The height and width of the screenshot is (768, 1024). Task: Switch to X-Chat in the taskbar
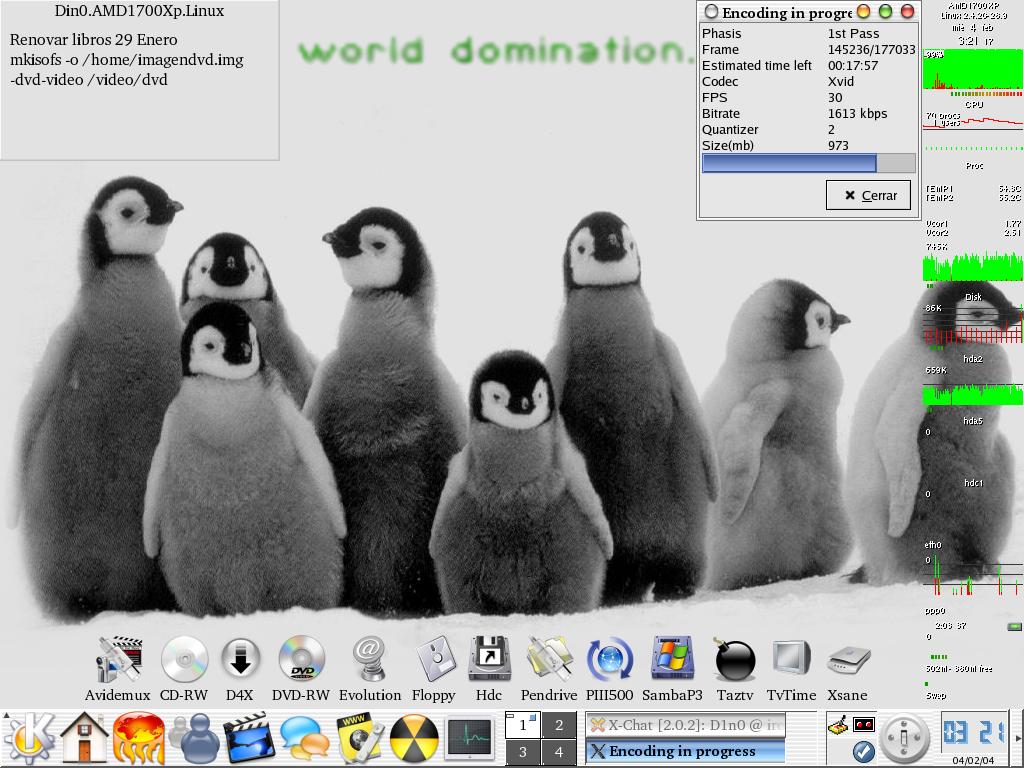click(685, 725)
